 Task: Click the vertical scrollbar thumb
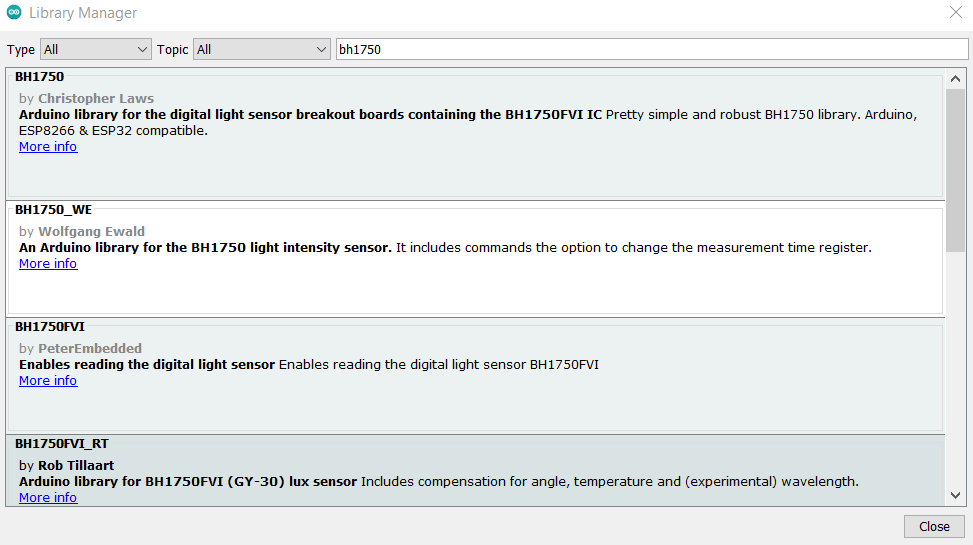tap(956, 170)
